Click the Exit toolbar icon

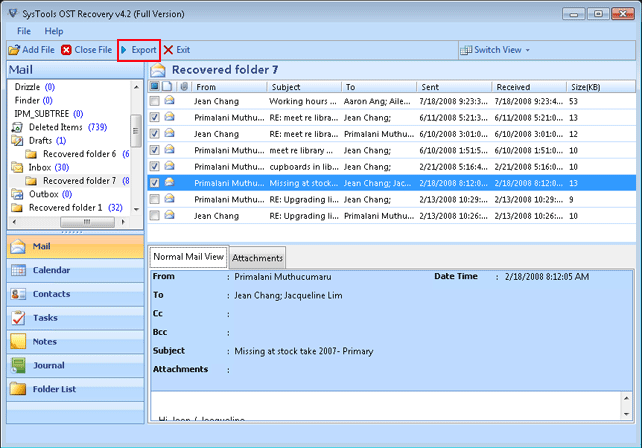point(168,50)
